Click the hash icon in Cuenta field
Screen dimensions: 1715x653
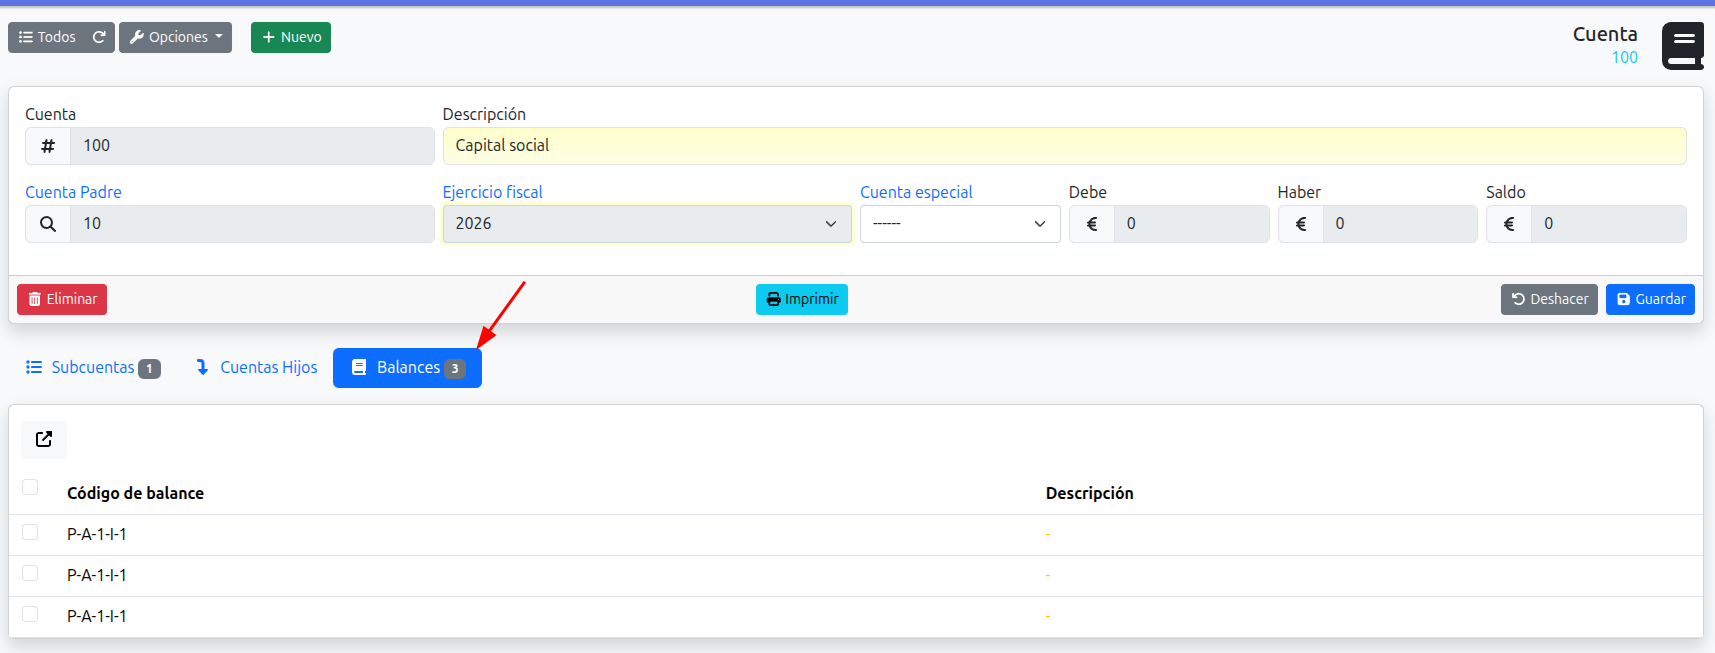(x=47, y=146)
